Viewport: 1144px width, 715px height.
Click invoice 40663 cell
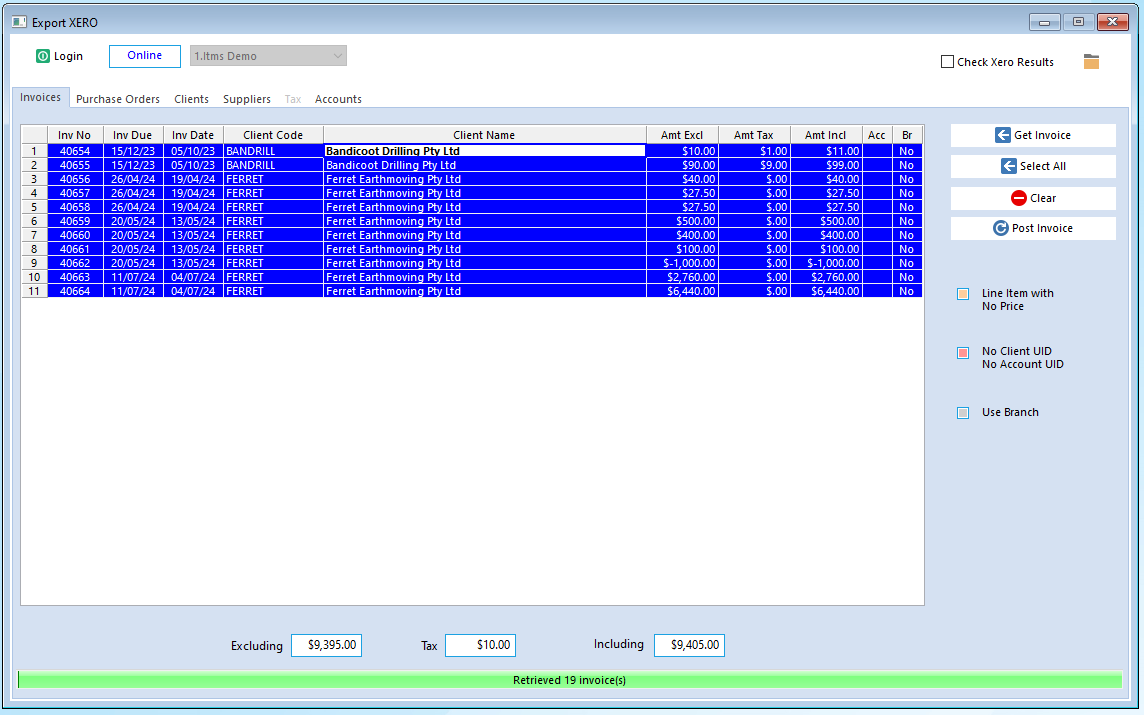75,277
